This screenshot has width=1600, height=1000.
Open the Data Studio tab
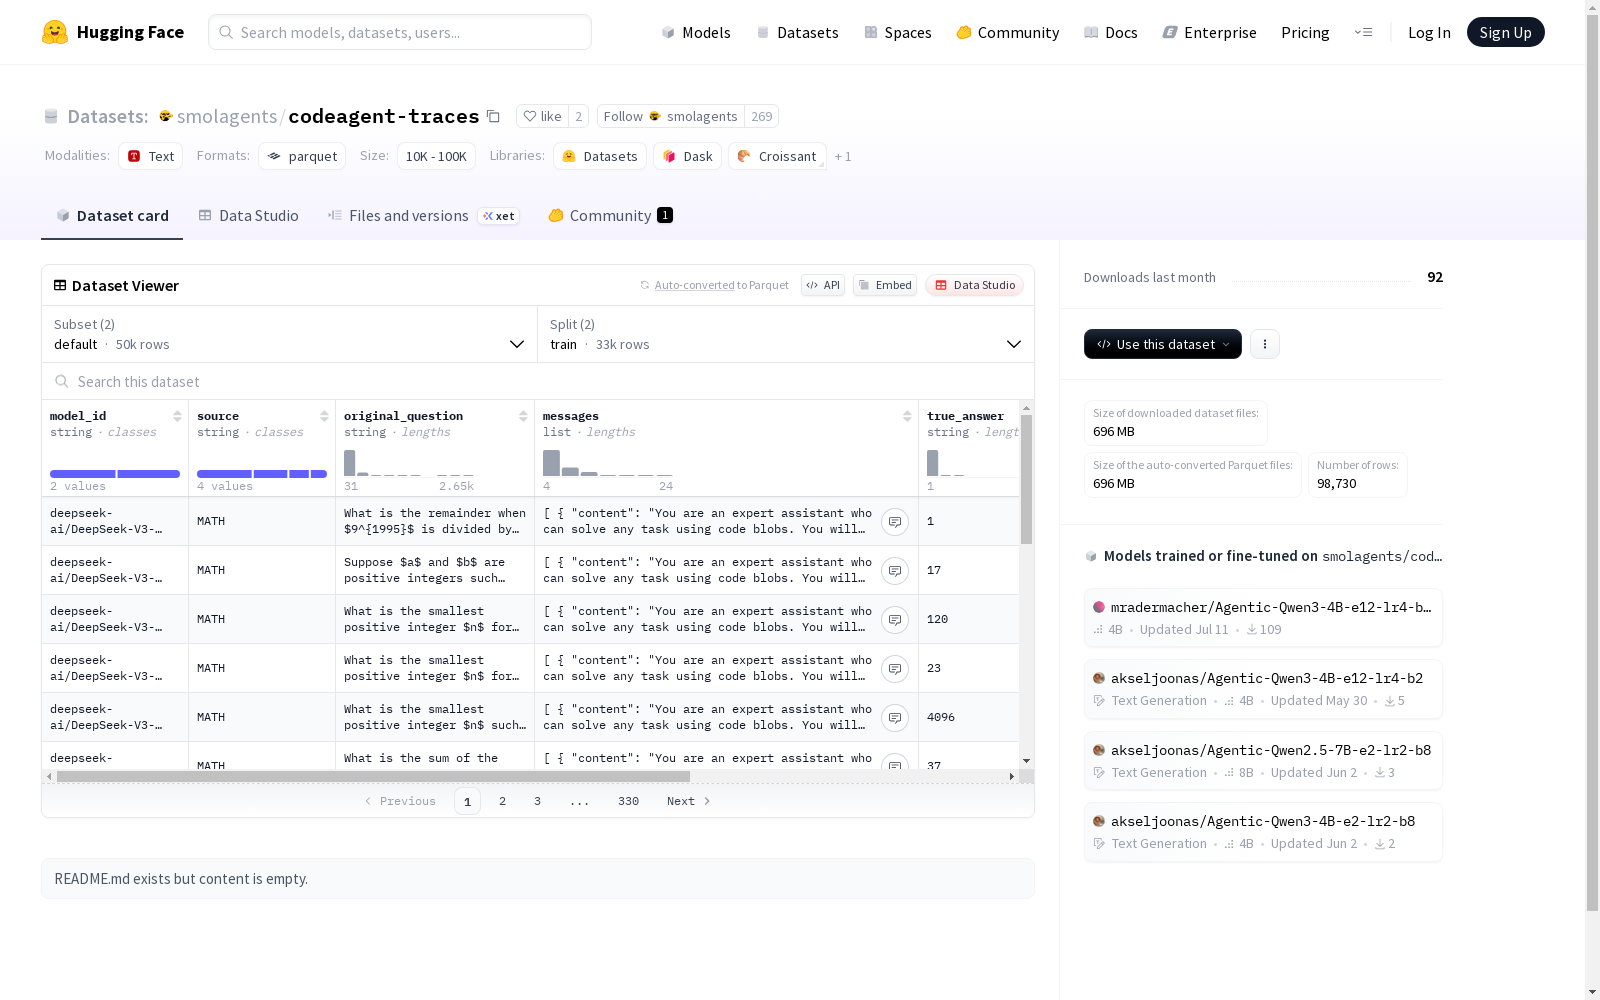tap(248, 216)
